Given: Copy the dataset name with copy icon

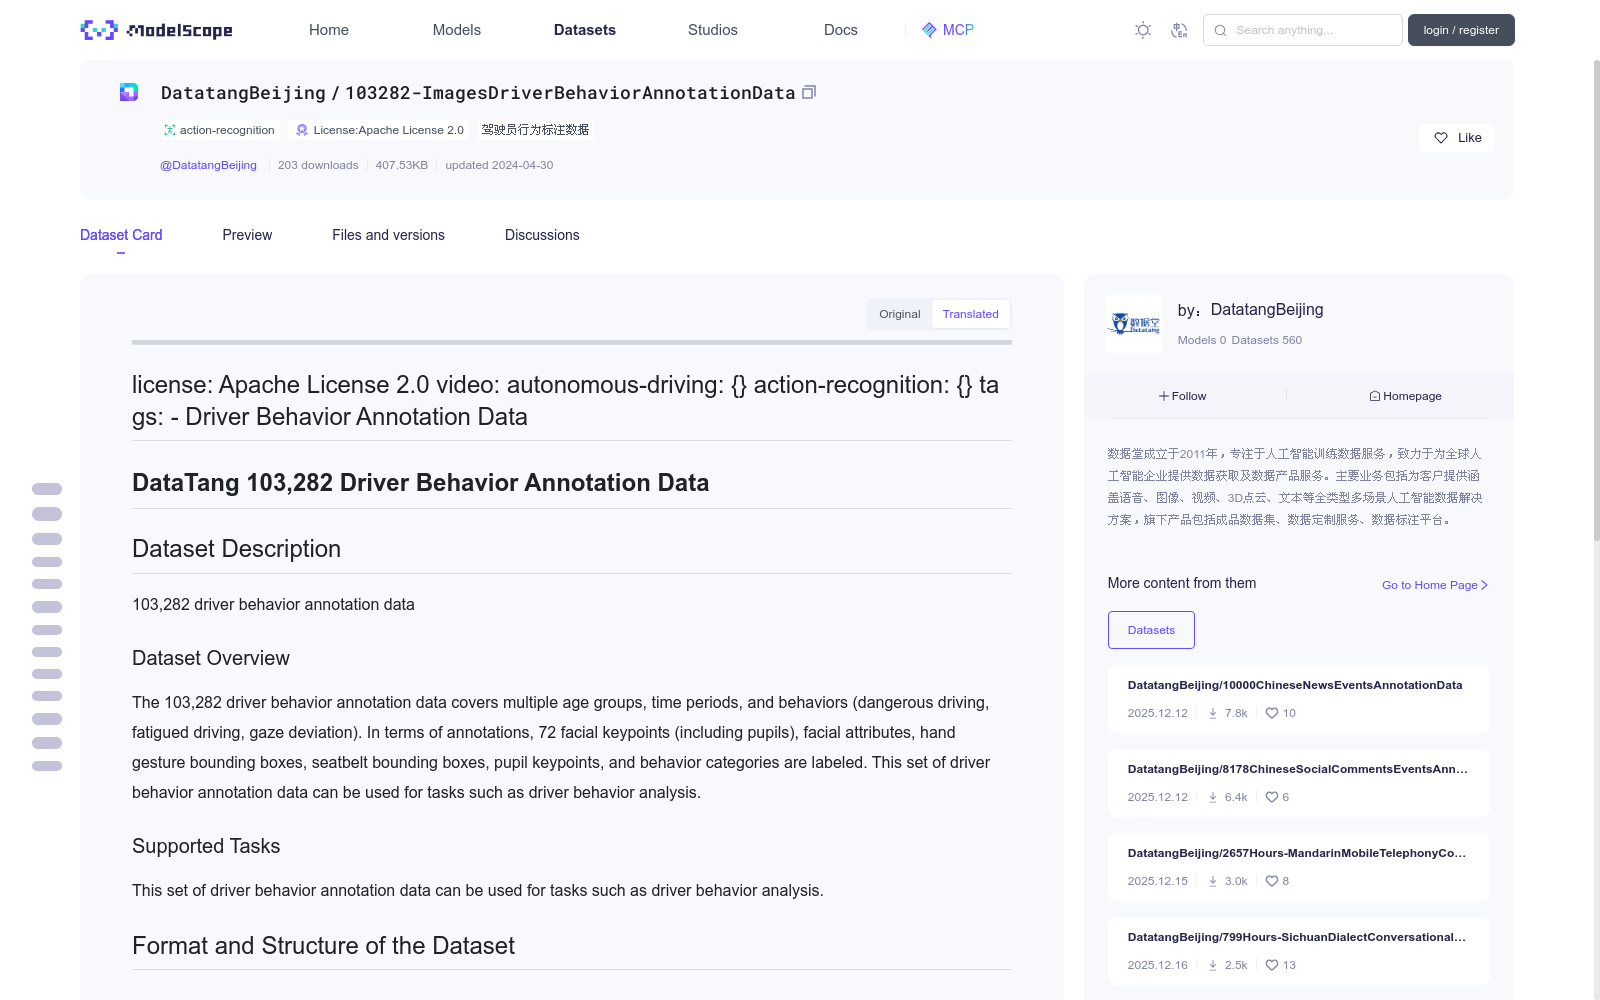Looking at the screenshot, I should 809,92.
